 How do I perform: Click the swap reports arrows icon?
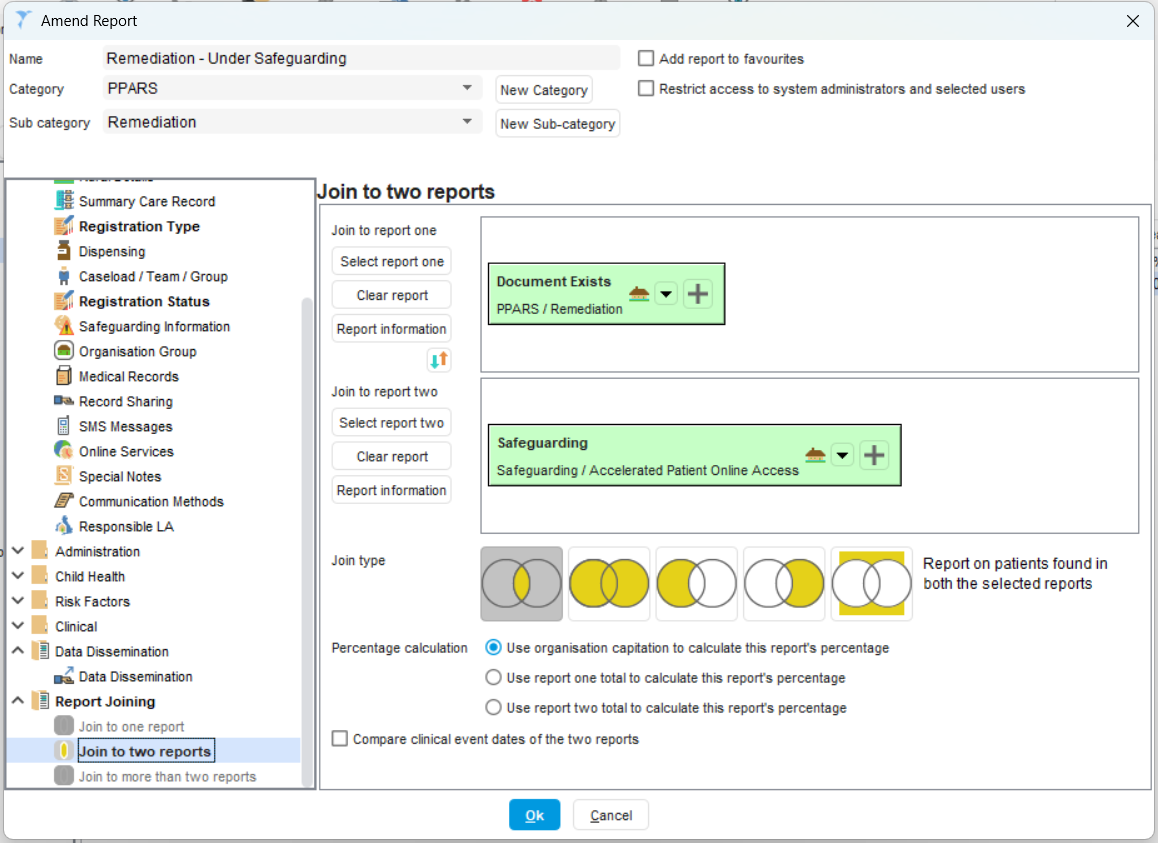click(x=438, y=360)
